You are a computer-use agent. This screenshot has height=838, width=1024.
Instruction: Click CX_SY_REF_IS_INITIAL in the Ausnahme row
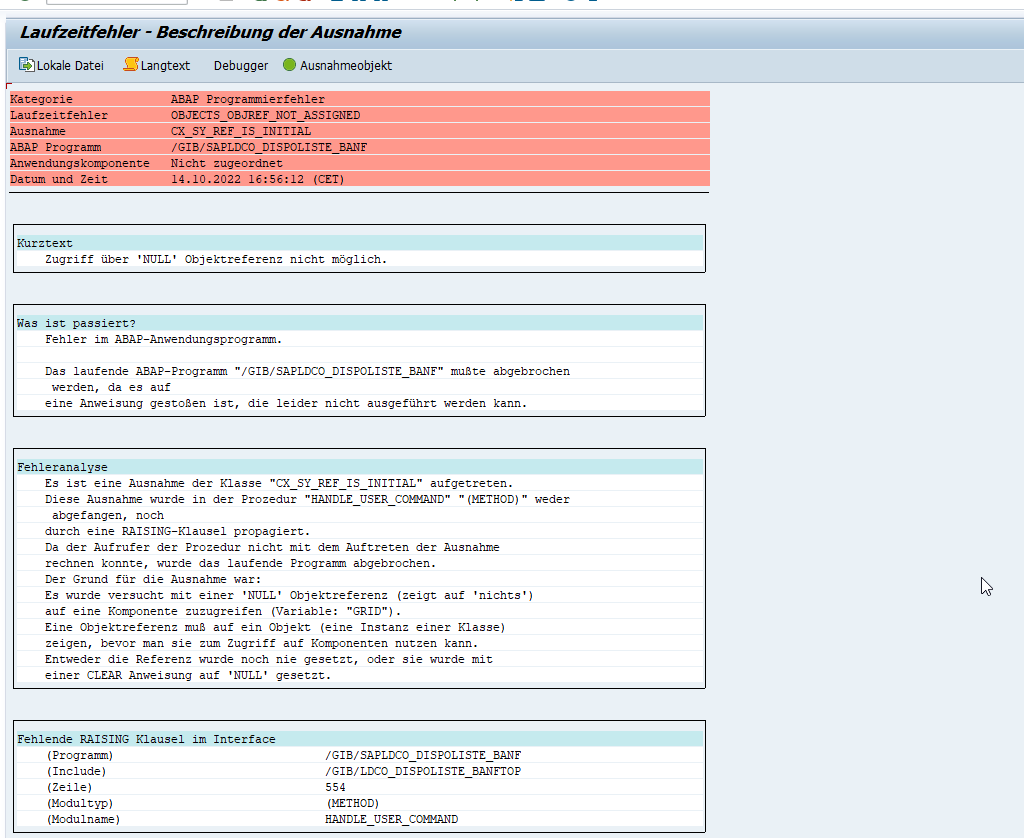(240, 131)
